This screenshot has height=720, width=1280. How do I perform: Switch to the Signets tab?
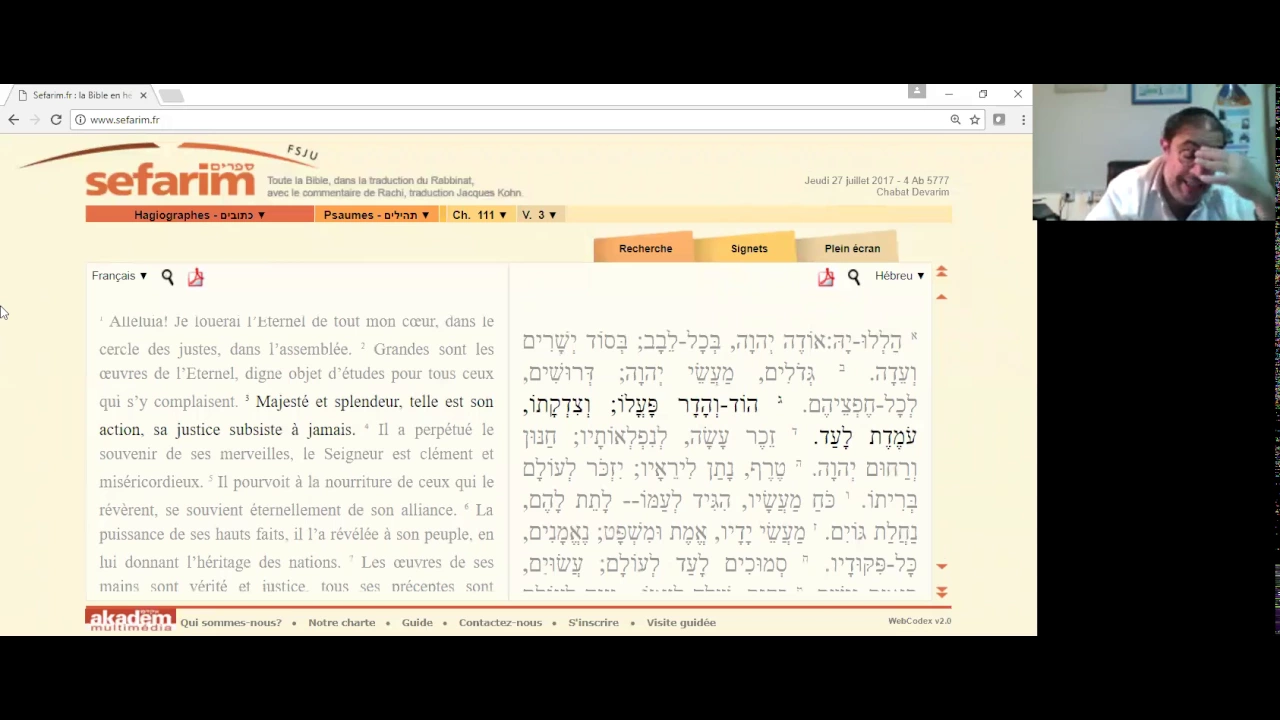[749, 248]
